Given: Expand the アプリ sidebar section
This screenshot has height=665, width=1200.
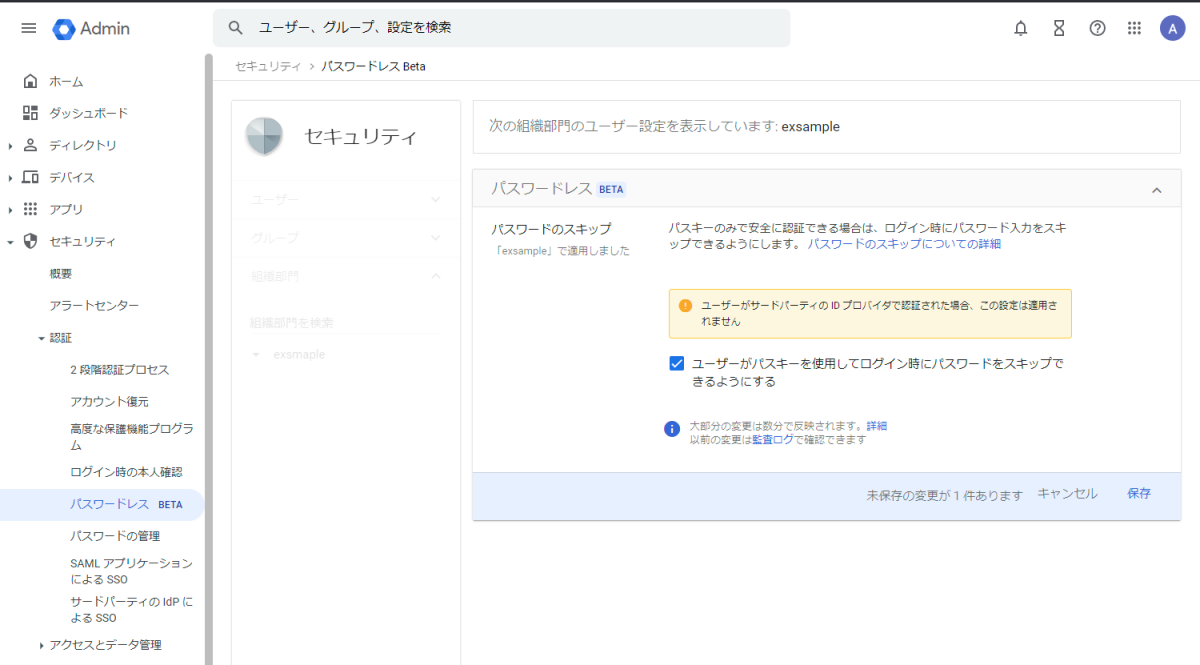Looking at the screenshot, I should pyautogui.click(x=10, y=210).
